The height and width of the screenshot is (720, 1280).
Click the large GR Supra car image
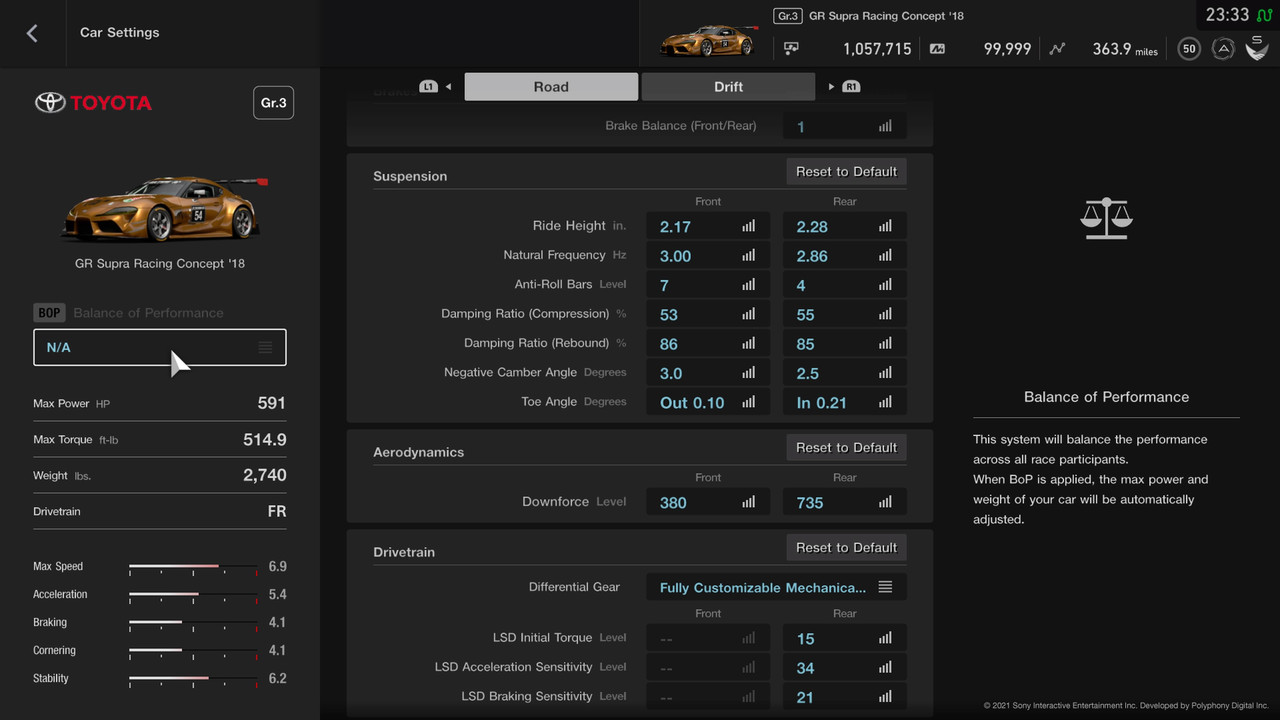pos(164,208)
